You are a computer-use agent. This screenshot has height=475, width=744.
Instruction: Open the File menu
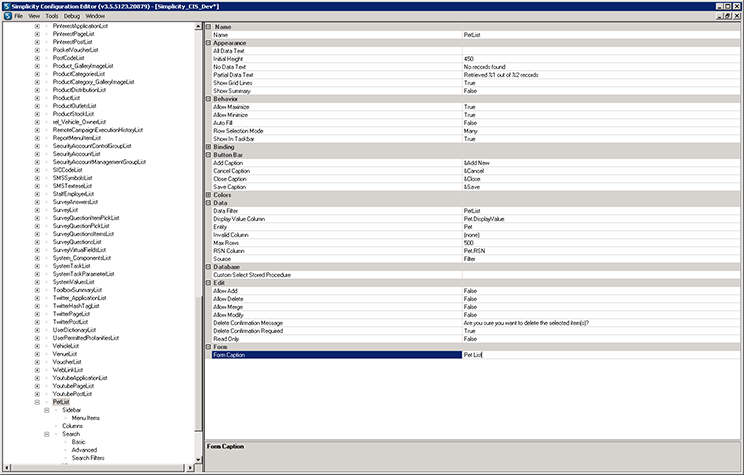[19, 16]
